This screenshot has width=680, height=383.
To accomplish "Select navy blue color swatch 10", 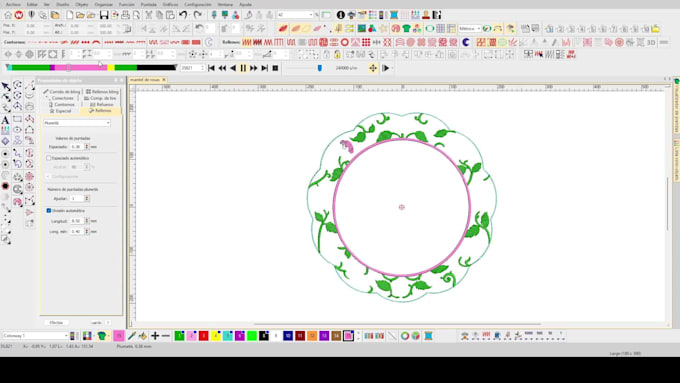I will (288, 336).
